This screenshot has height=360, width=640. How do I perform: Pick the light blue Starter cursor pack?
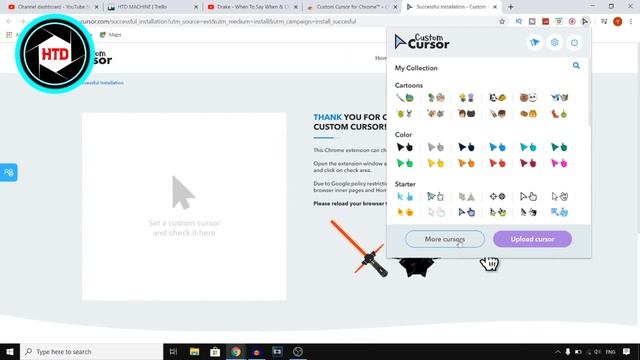[x=404, y=197]
